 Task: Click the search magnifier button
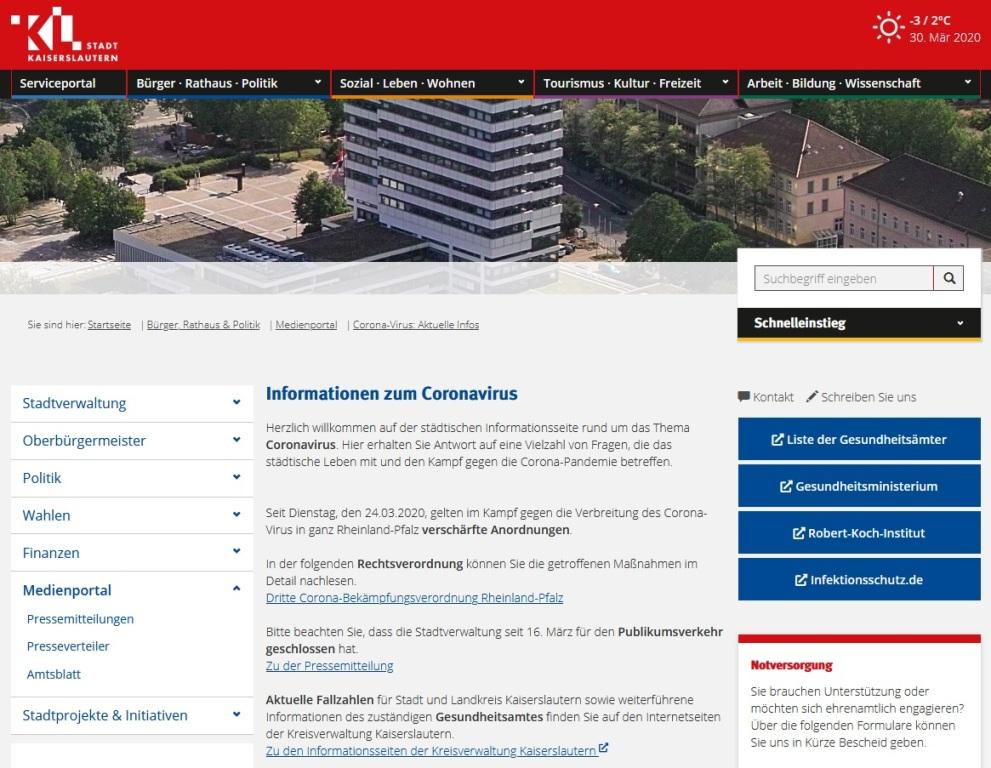[x=948, y=279]
